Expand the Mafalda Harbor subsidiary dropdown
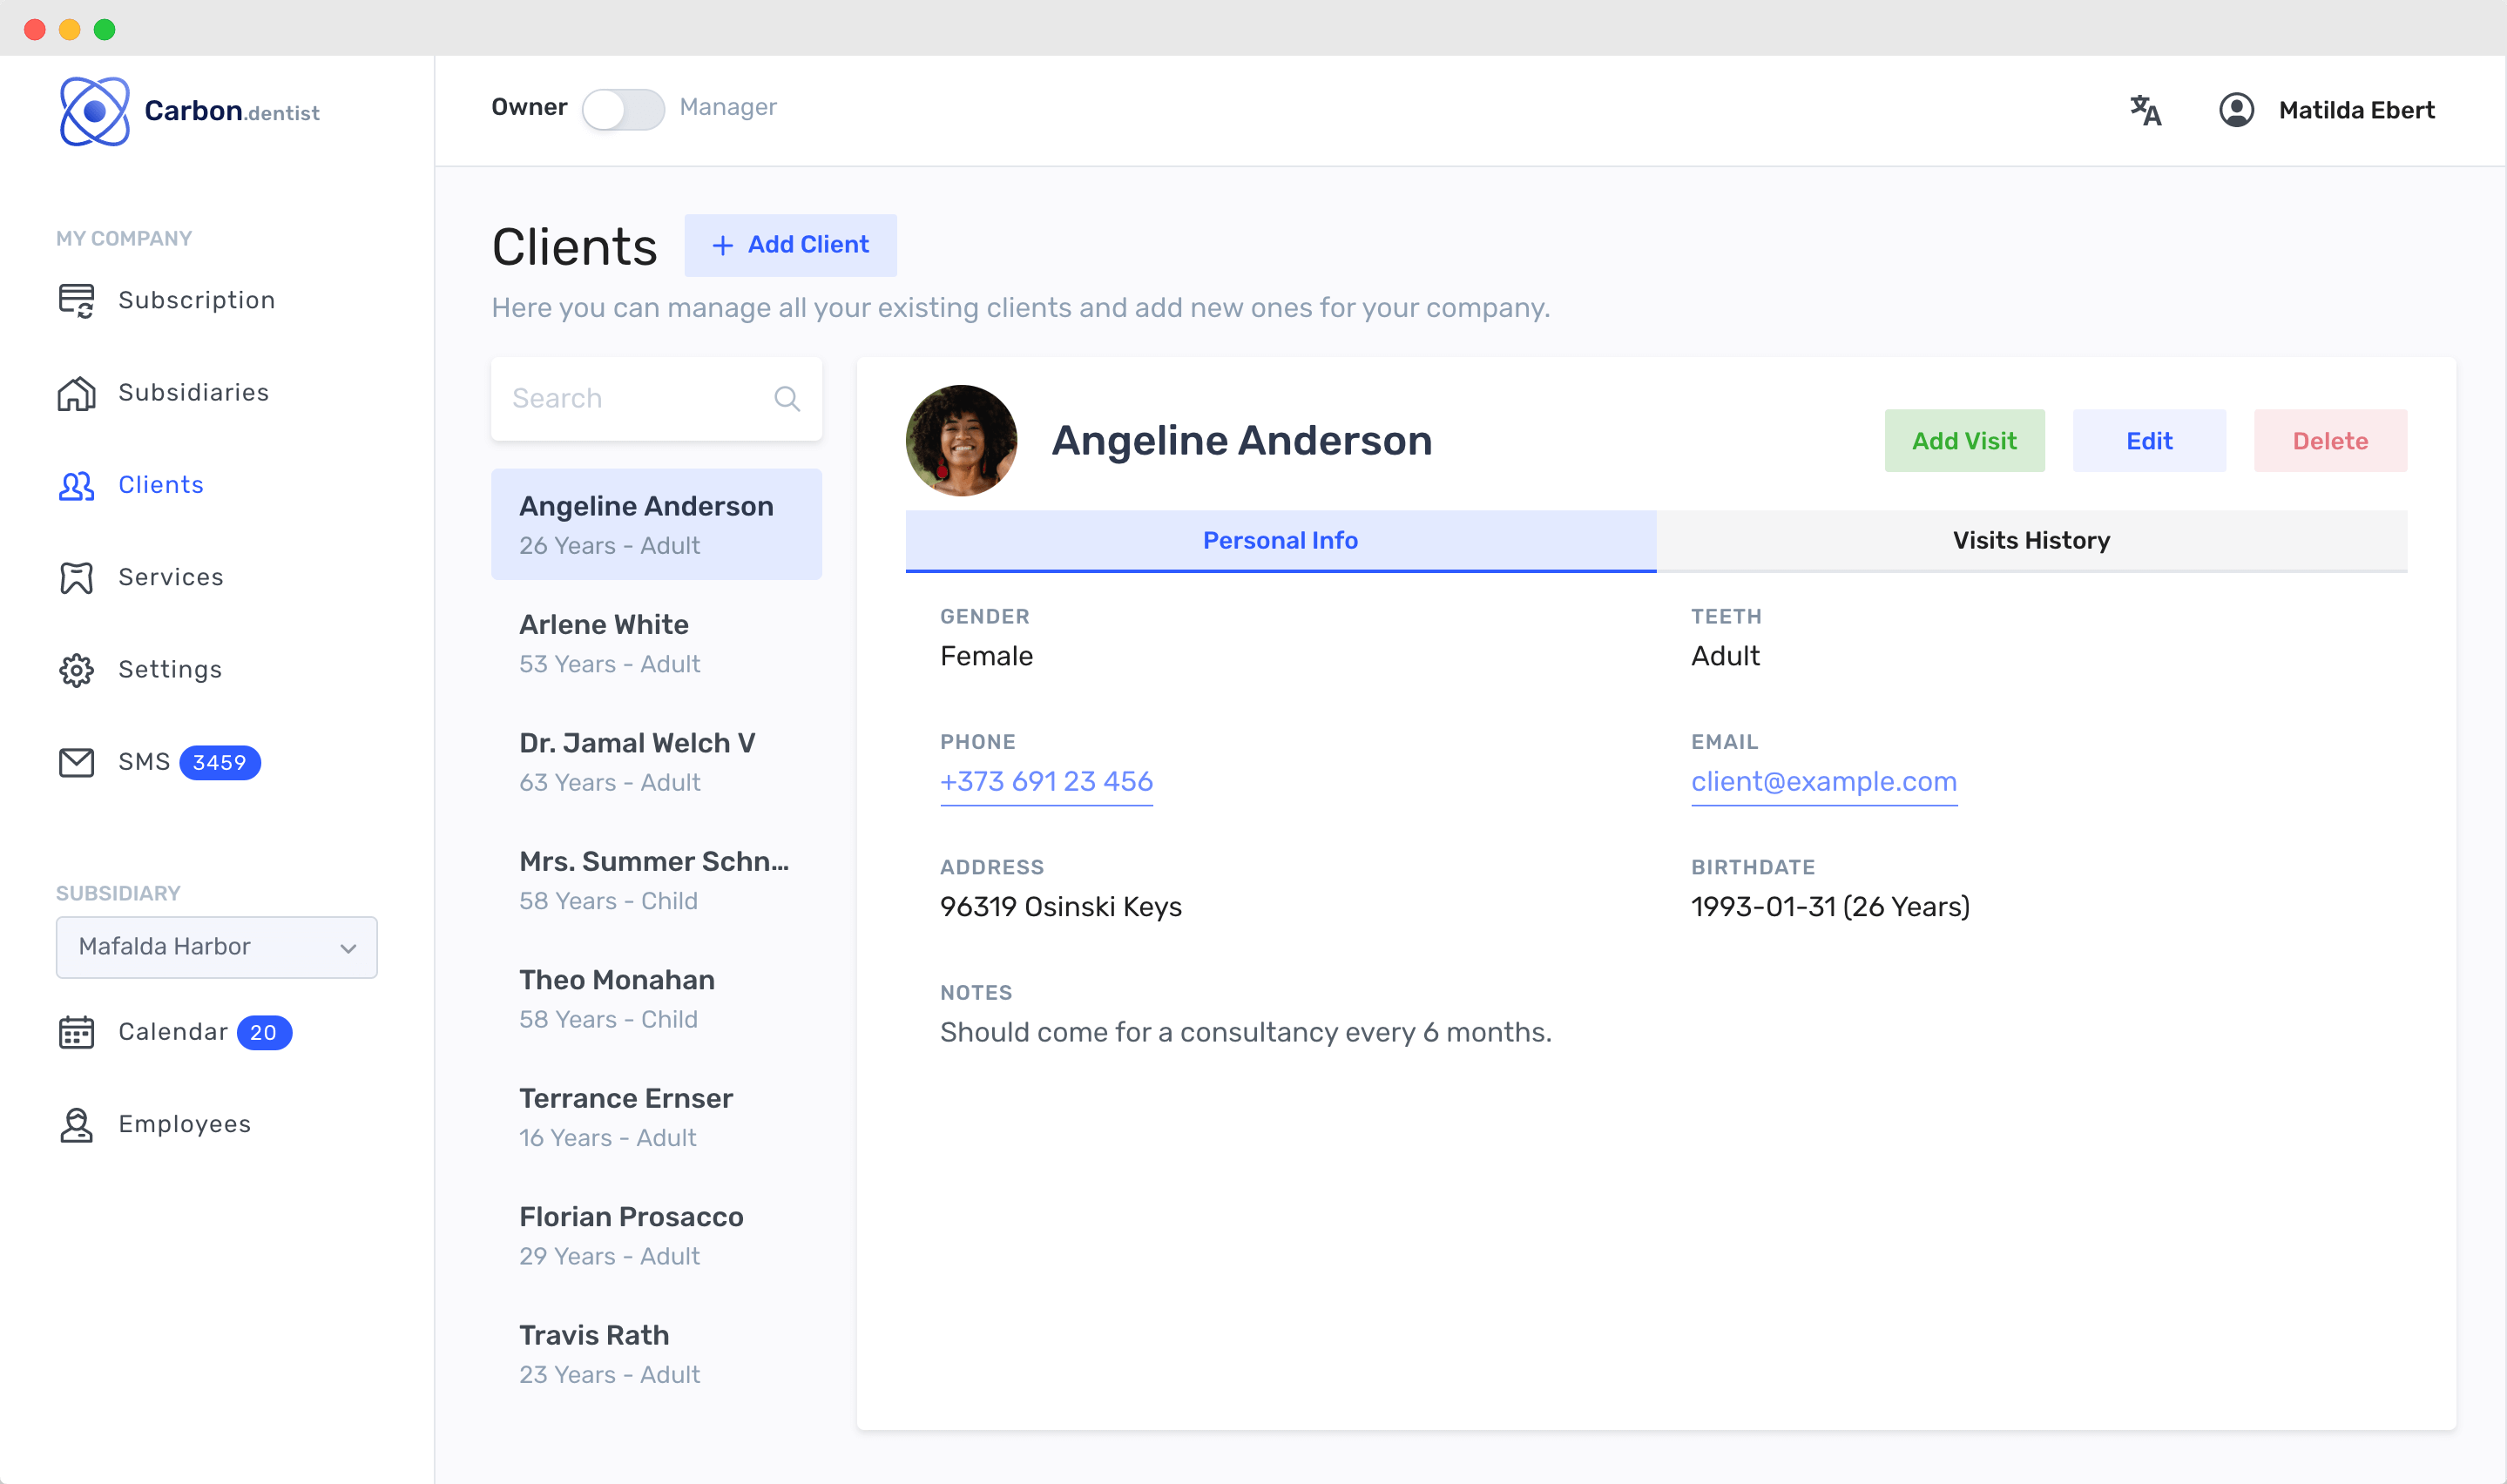Viewport: 2507px width, 1484px height. point(216,947)
